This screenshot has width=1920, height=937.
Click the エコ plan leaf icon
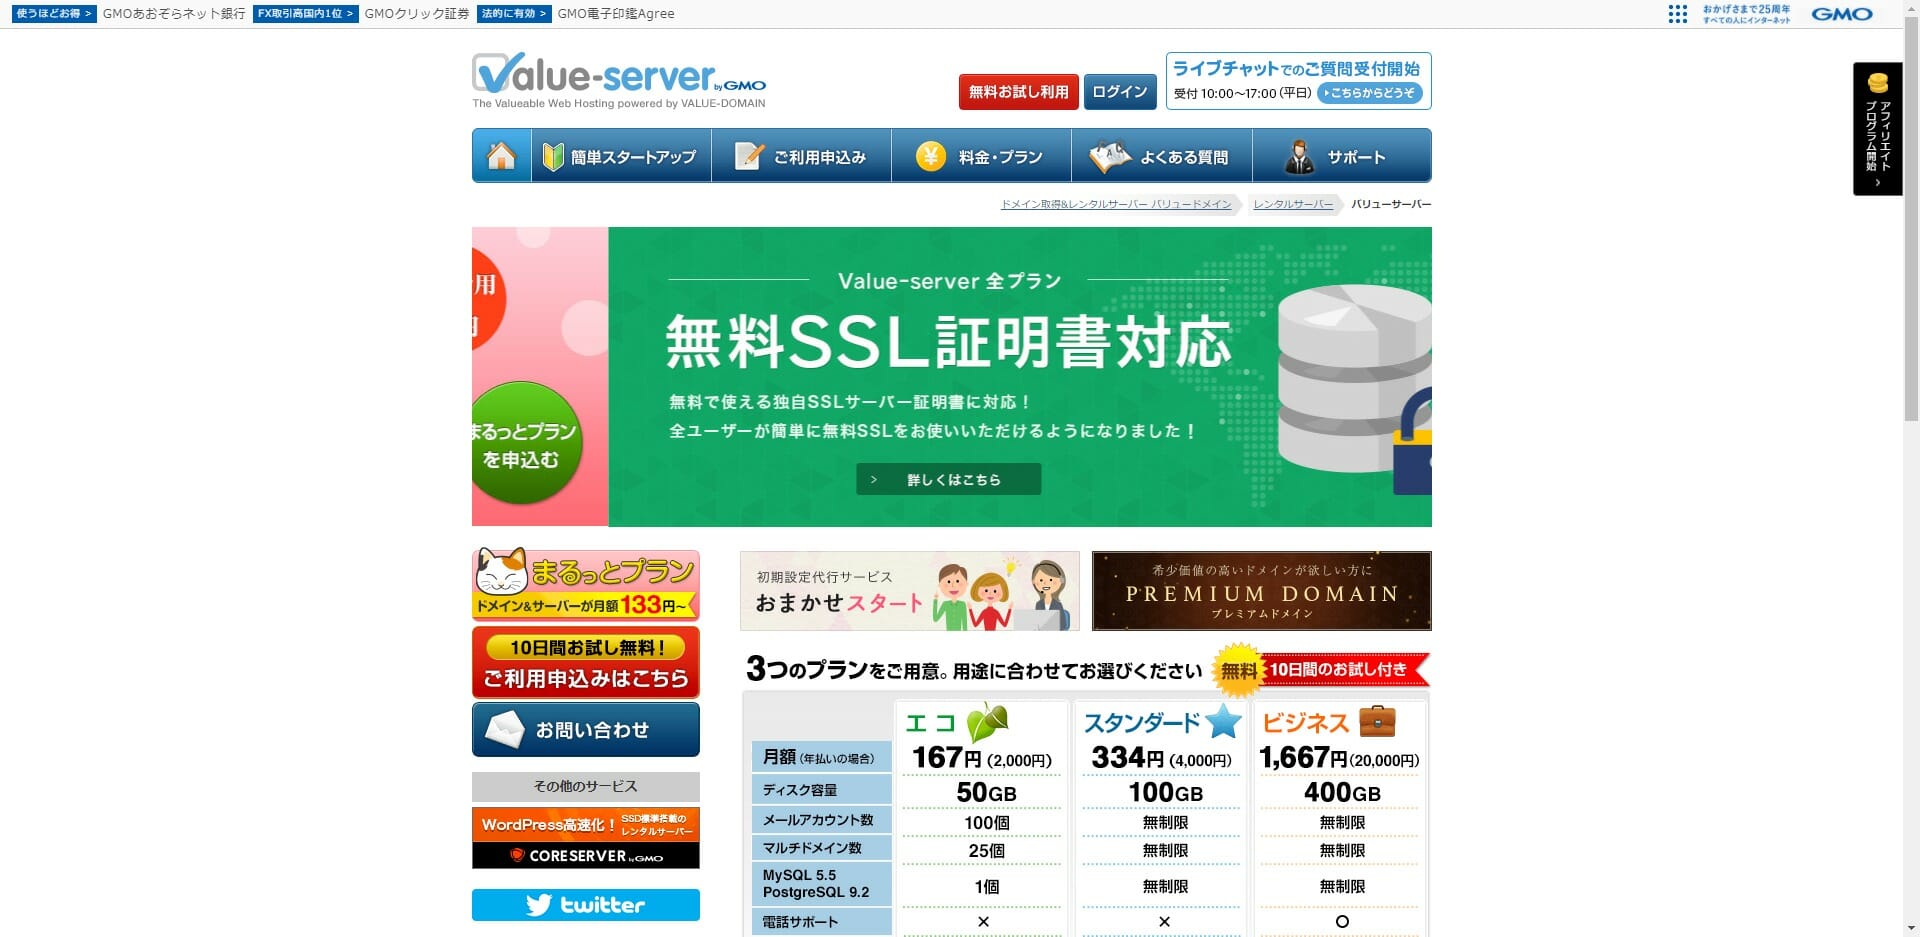point(988,722)
